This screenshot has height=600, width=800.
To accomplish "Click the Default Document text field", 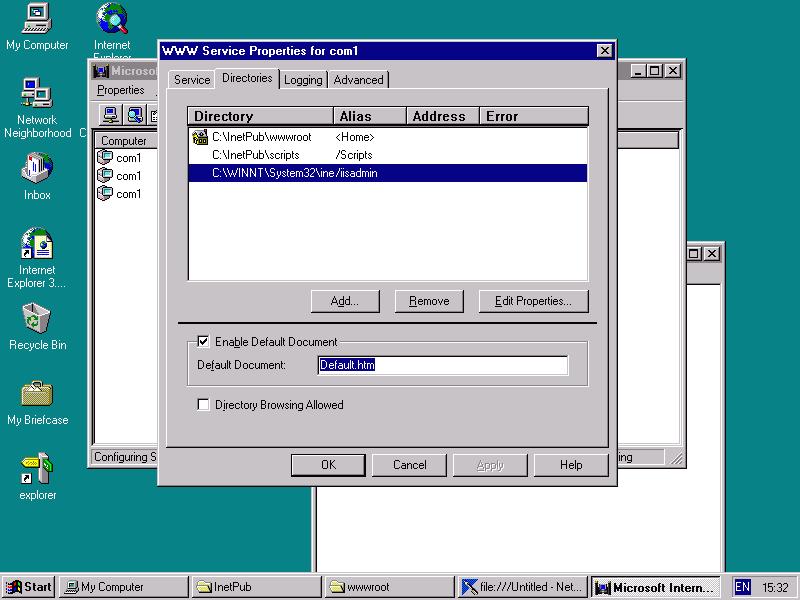I will [x=442, y=365].
